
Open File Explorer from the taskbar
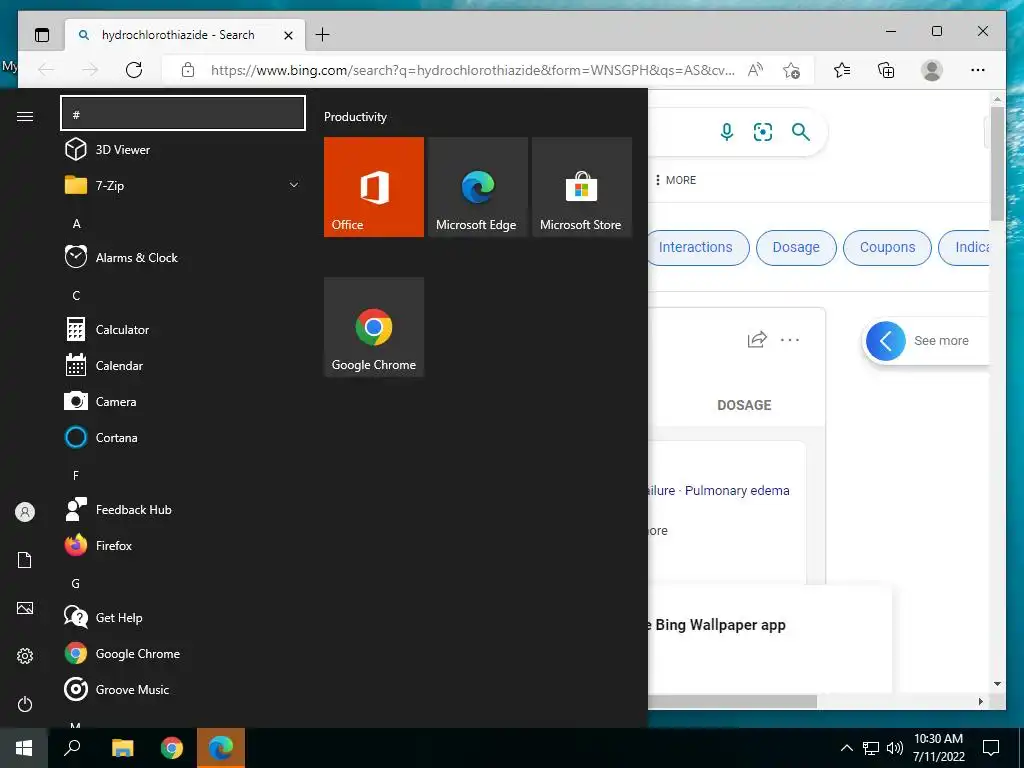tap(122, 748)
